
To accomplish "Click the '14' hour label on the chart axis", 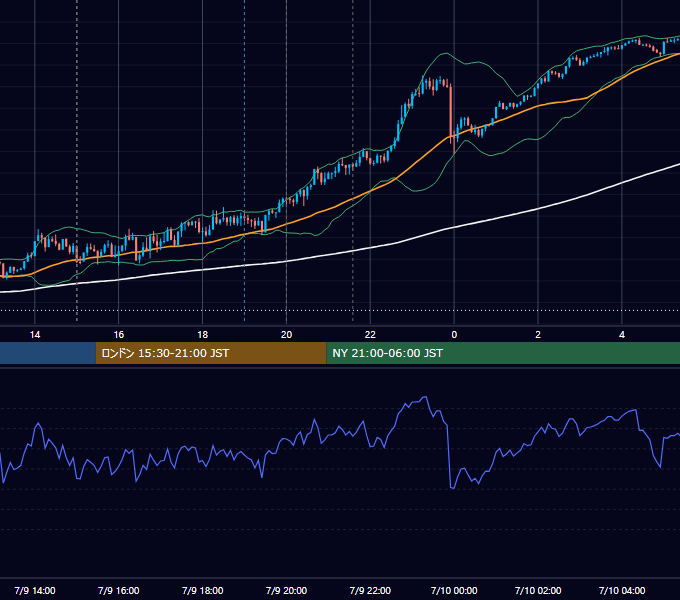I will [x=35, y=335].
